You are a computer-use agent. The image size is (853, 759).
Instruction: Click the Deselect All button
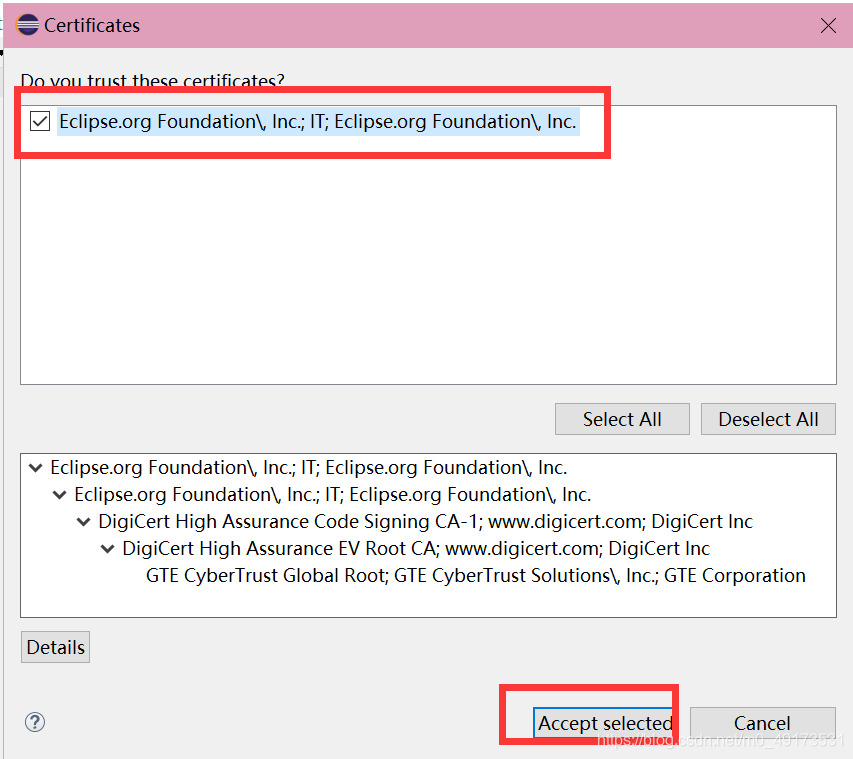(768, 419)
